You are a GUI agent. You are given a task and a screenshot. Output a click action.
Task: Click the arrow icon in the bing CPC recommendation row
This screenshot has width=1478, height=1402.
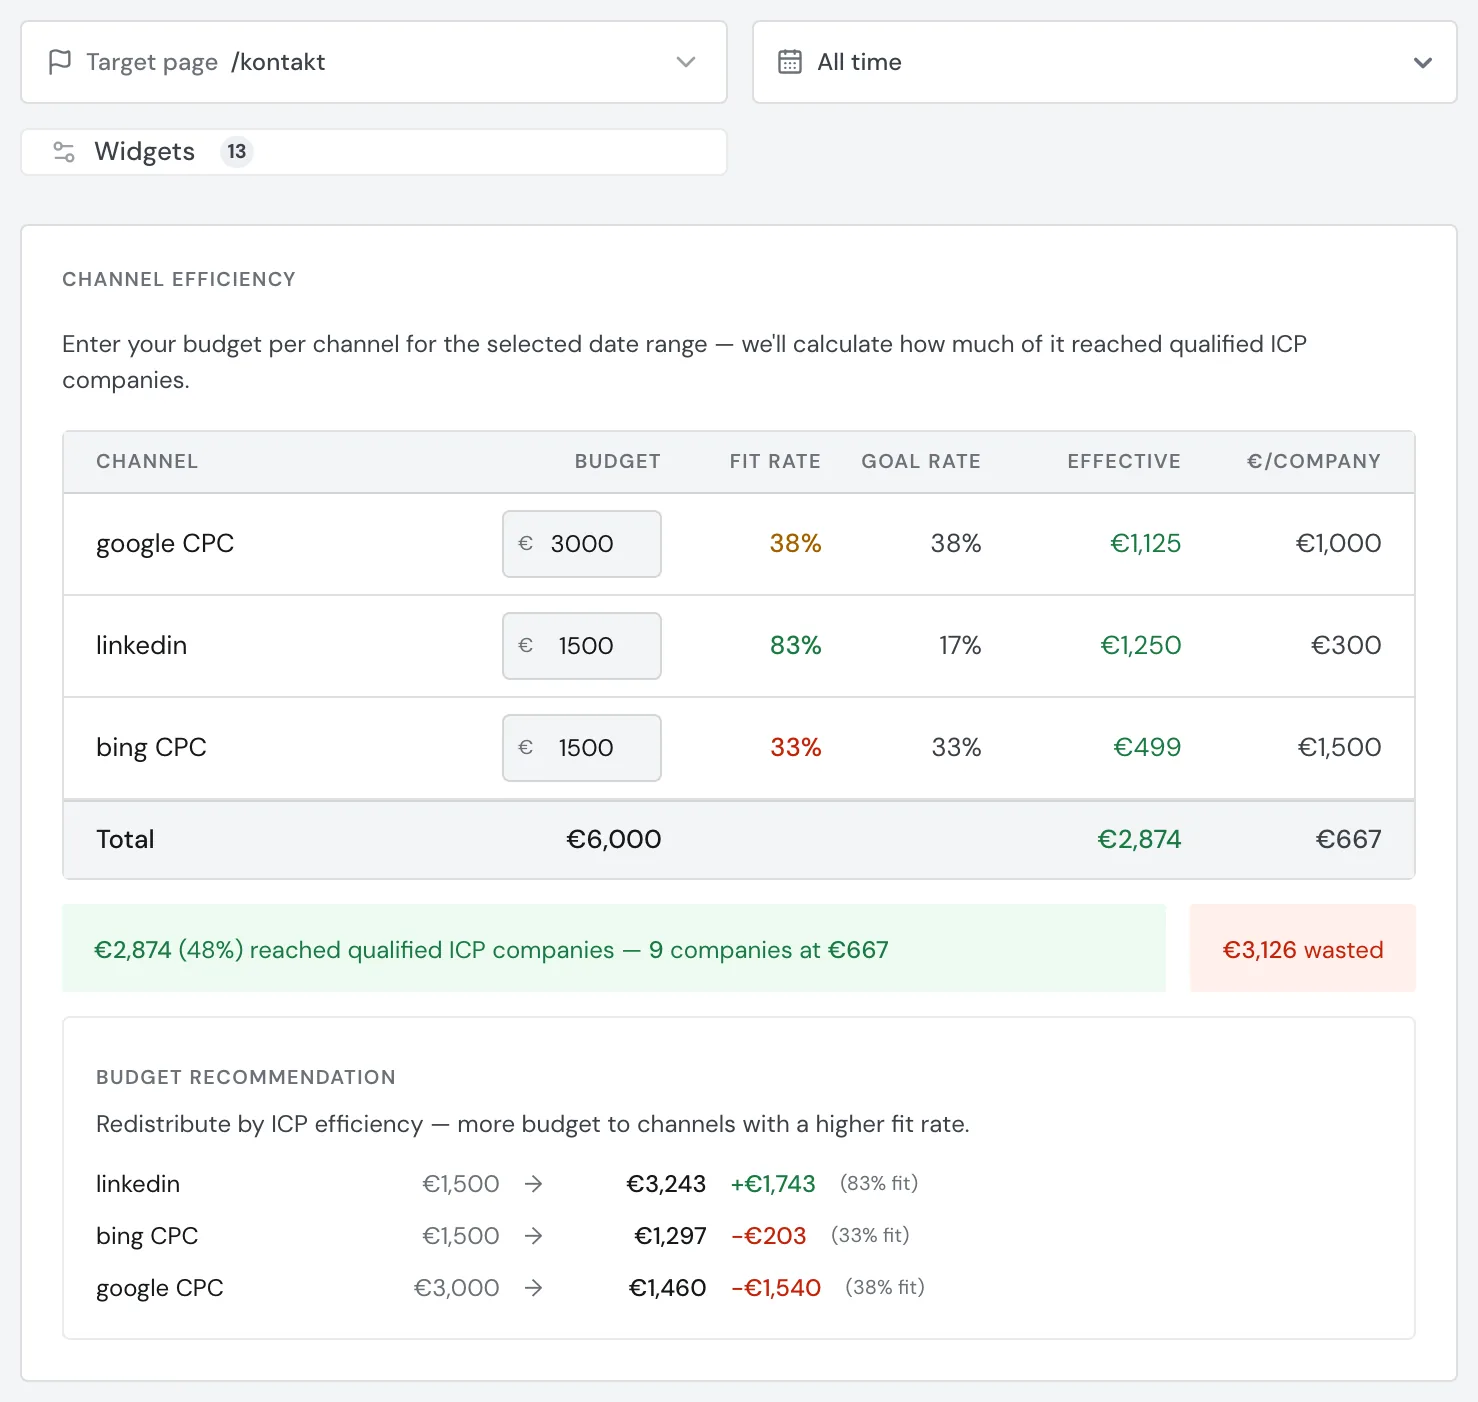(x=534, y=1236)
